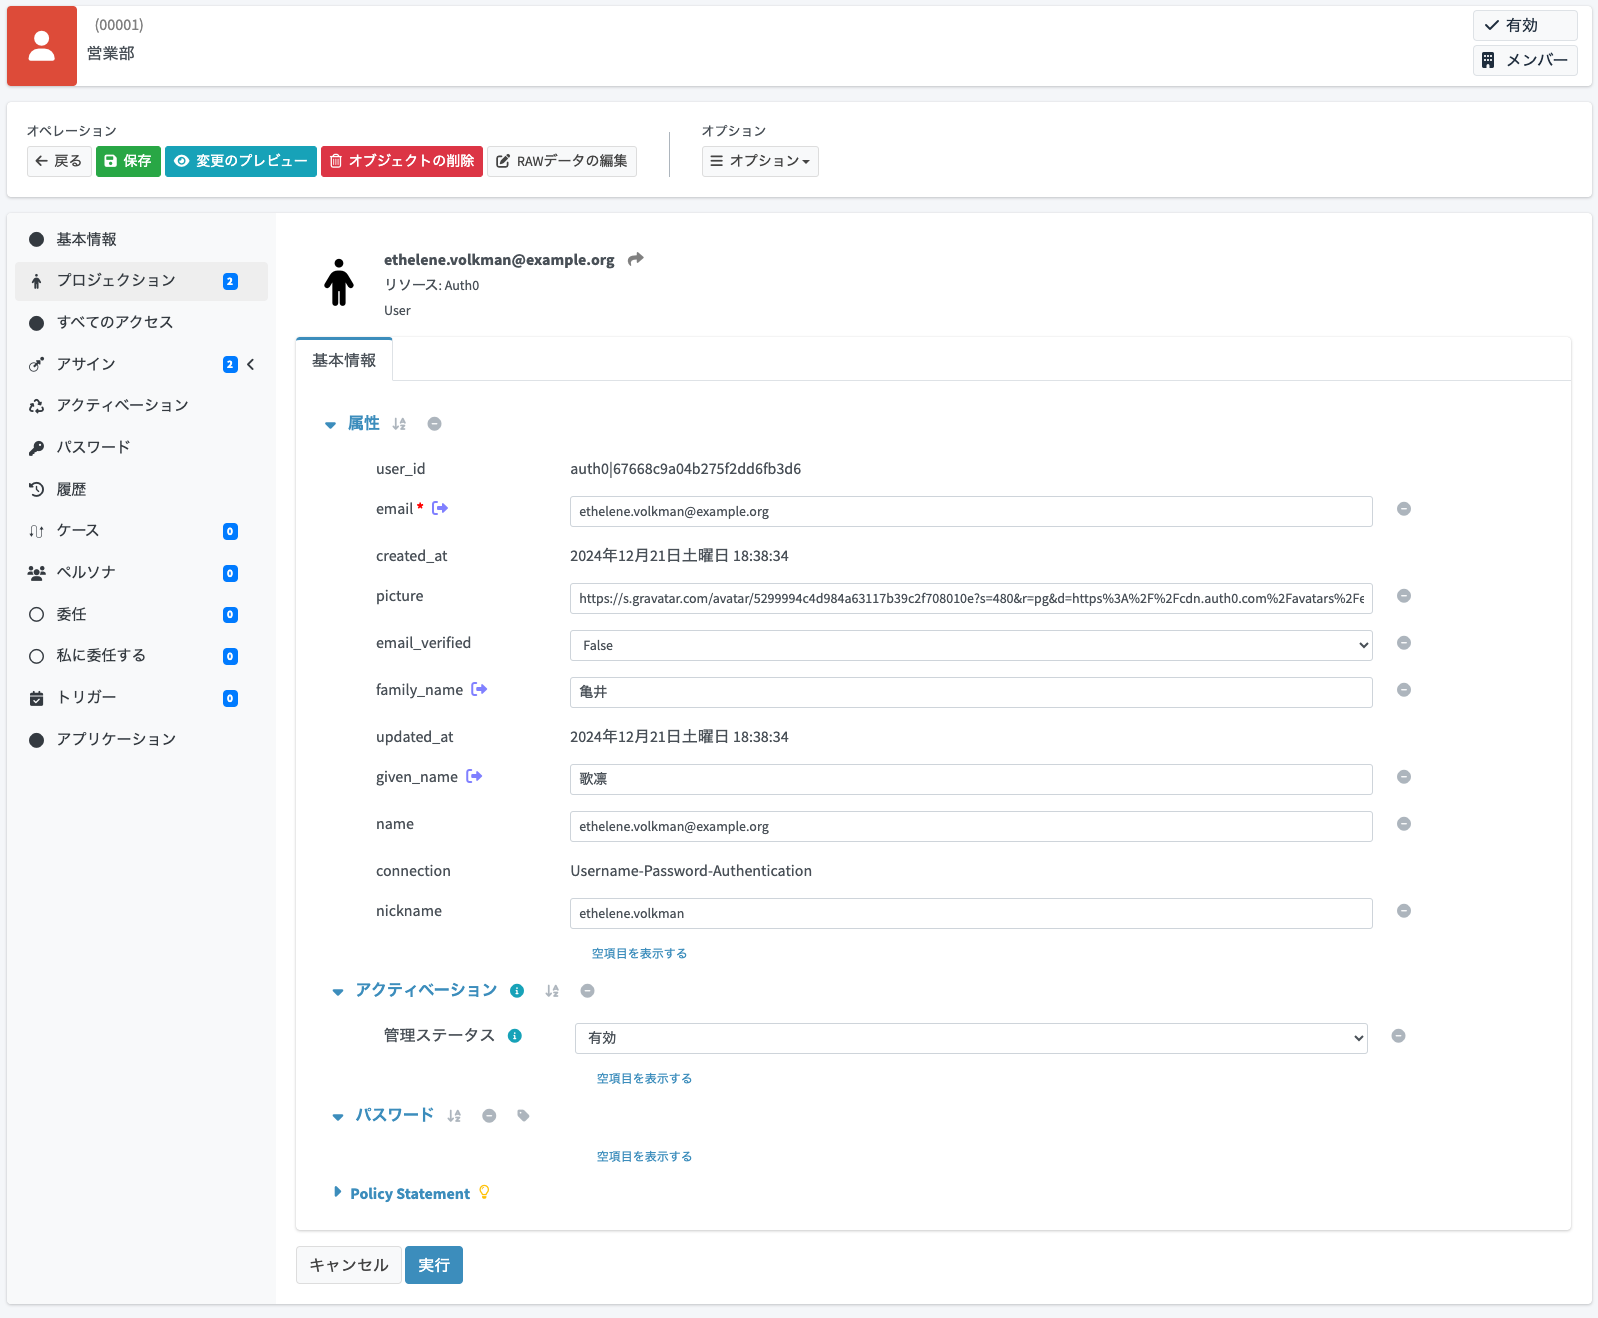Remove the picture field with its minus icon
The height and width of the screenshot is (1318, 1598).
coord(1404,596)
